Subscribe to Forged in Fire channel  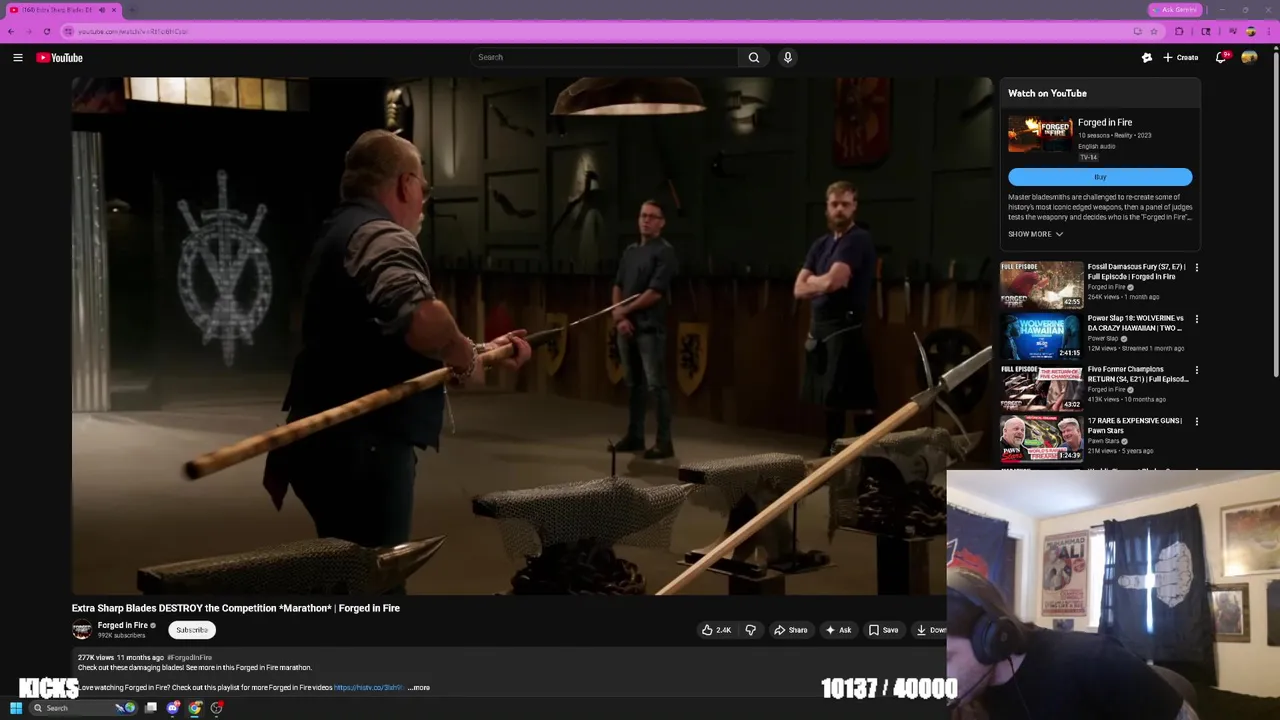coord(192,630)
